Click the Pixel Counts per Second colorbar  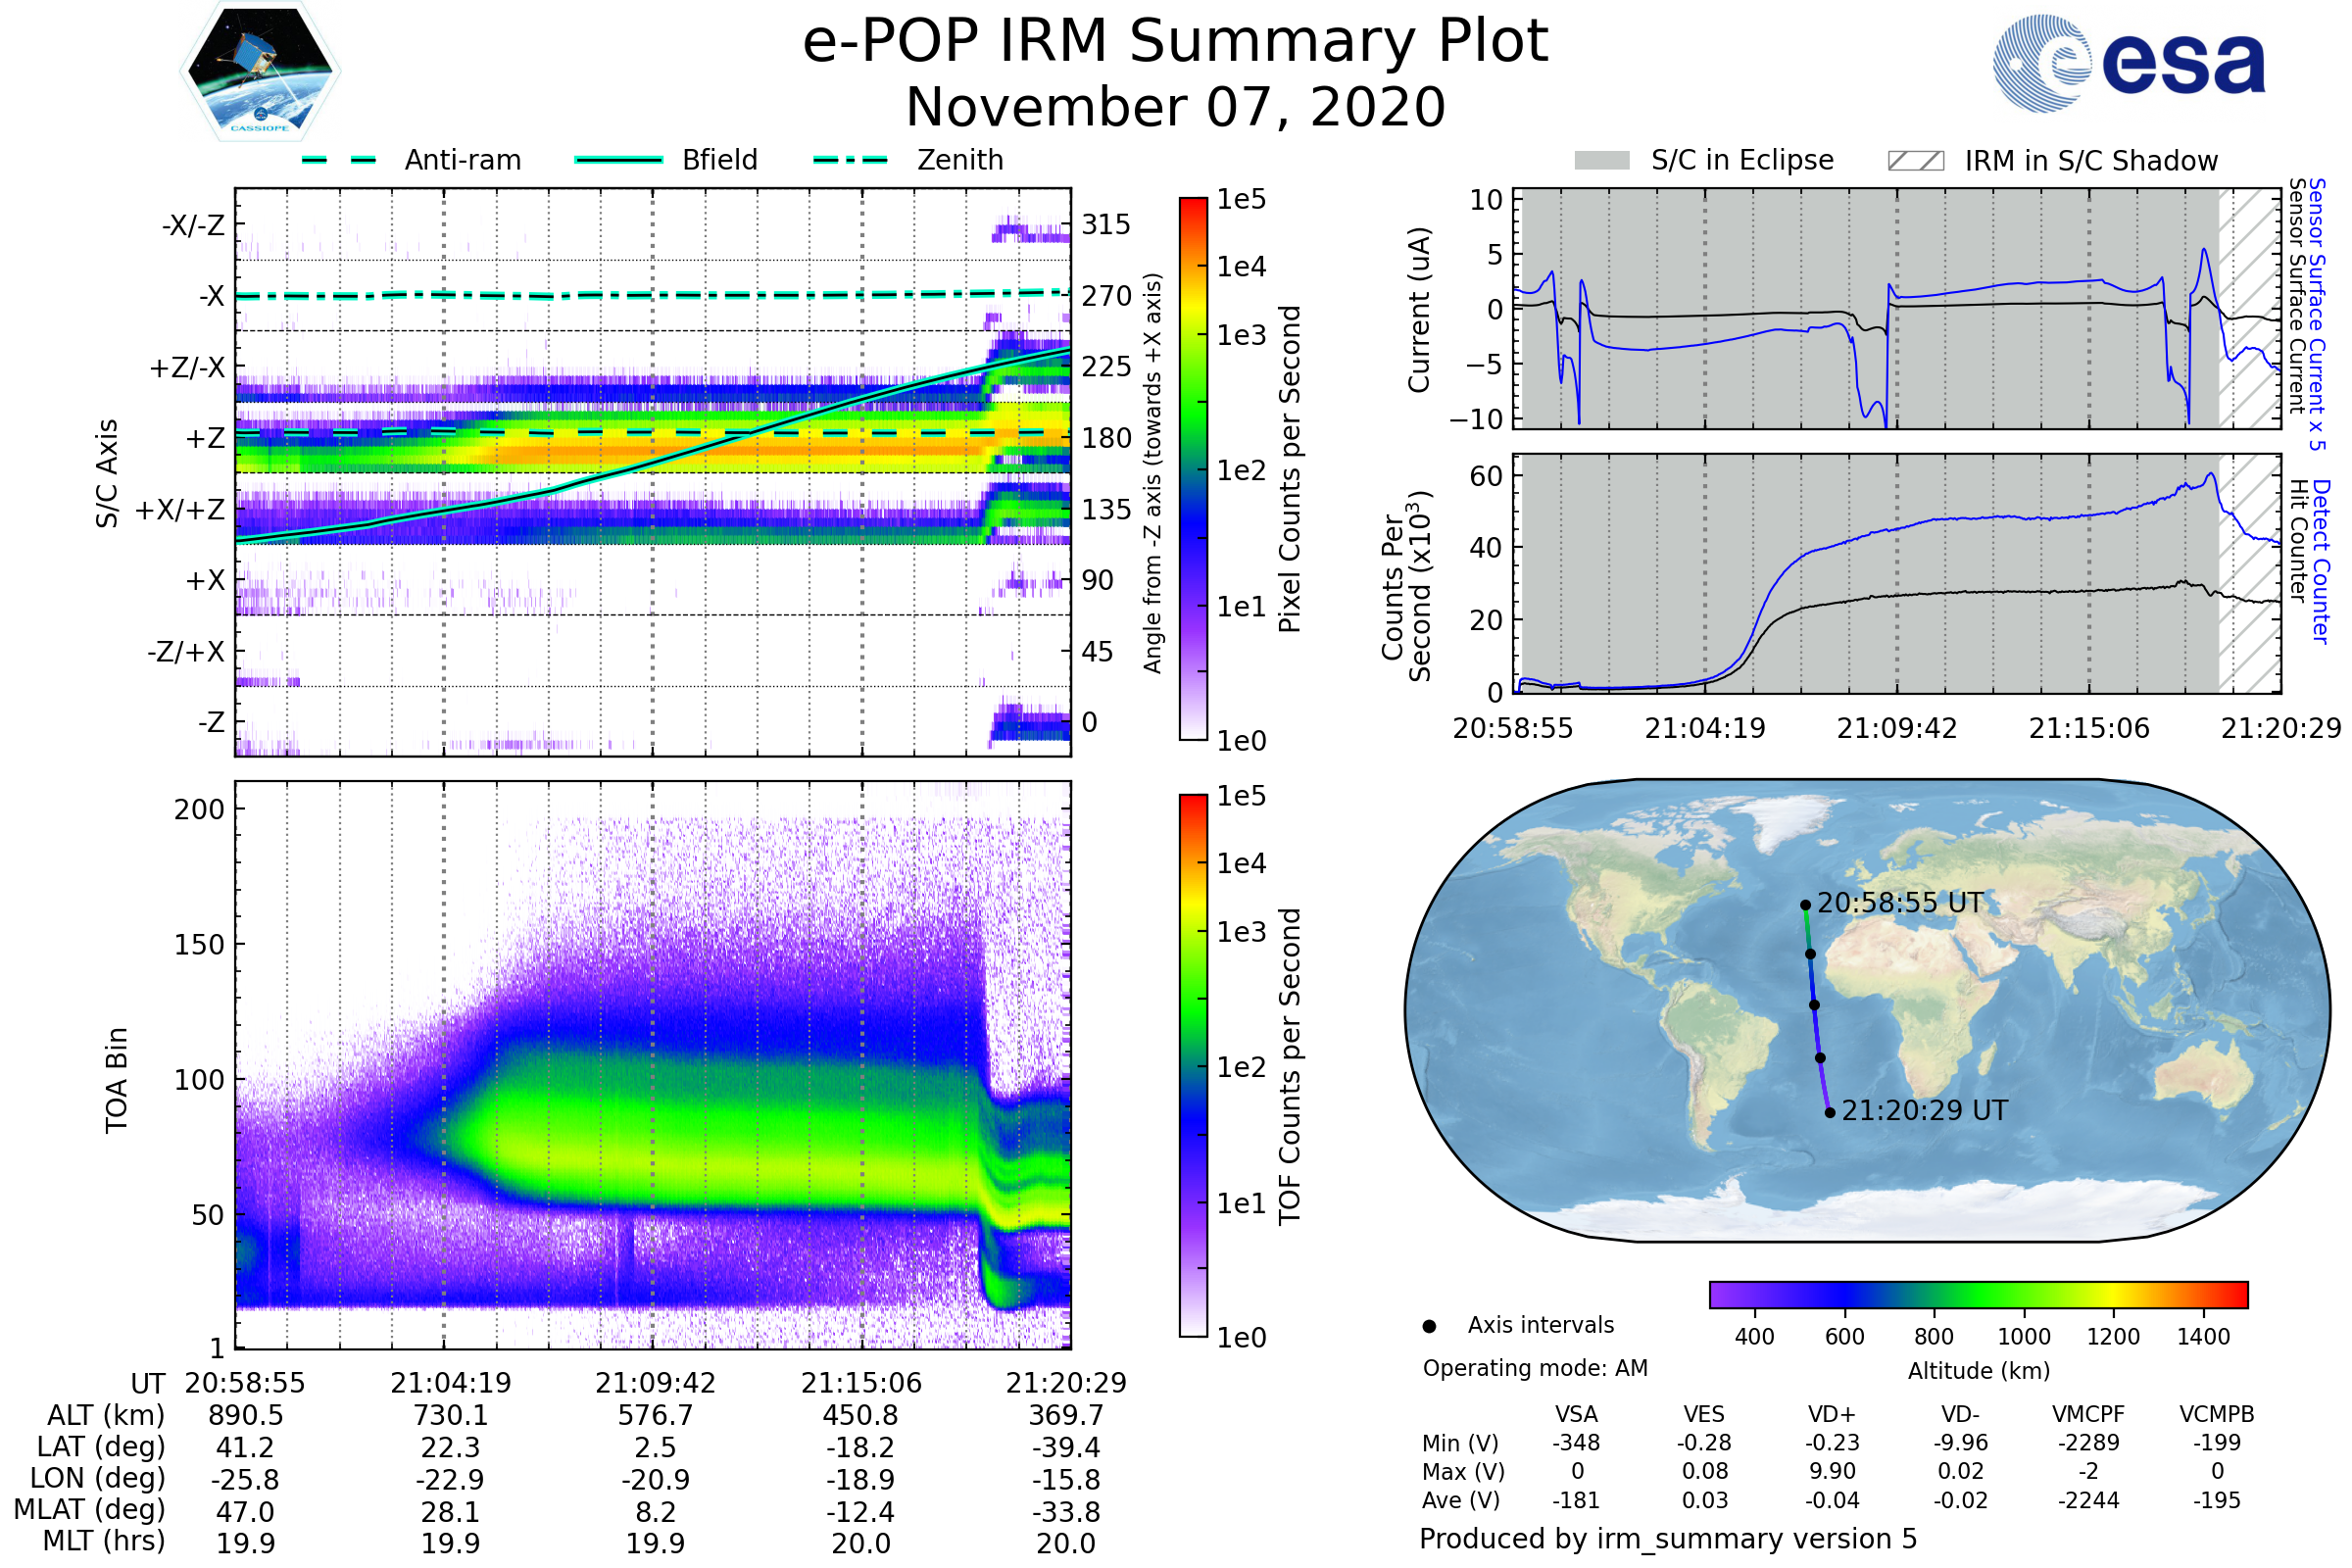click(x=1193, y=468)
